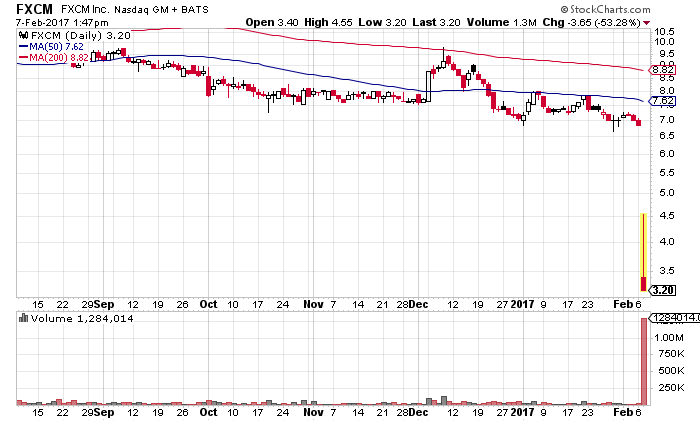Click the Nov label on price chart axis
700x421 pixels.
tap(313, 304)
